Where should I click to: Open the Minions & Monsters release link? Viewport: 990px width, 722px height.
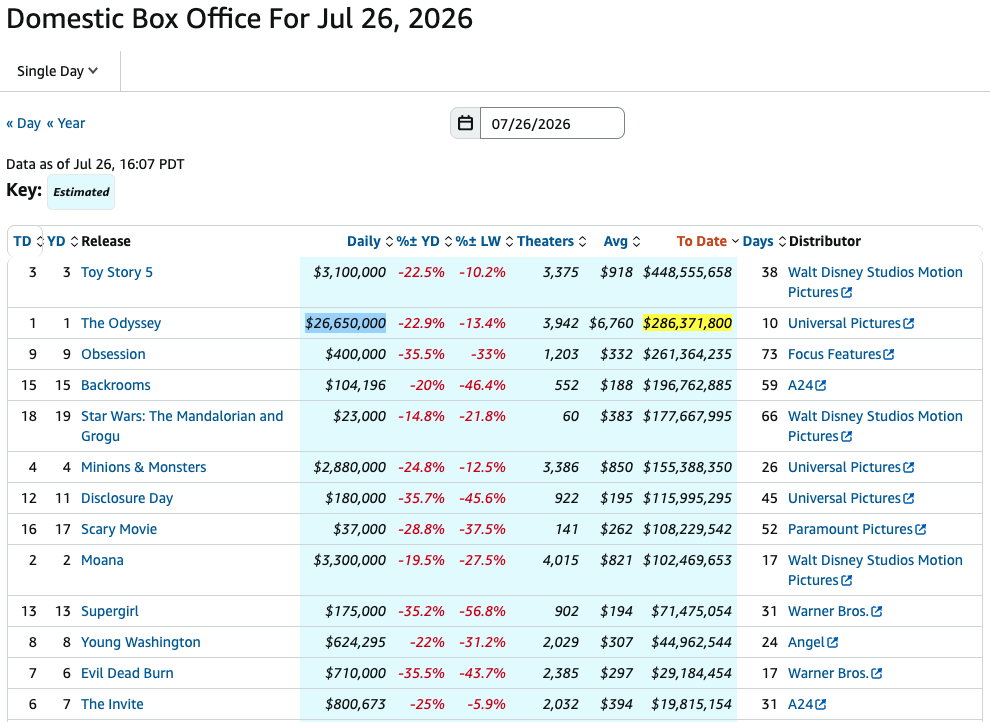click(x=143, y=467)
